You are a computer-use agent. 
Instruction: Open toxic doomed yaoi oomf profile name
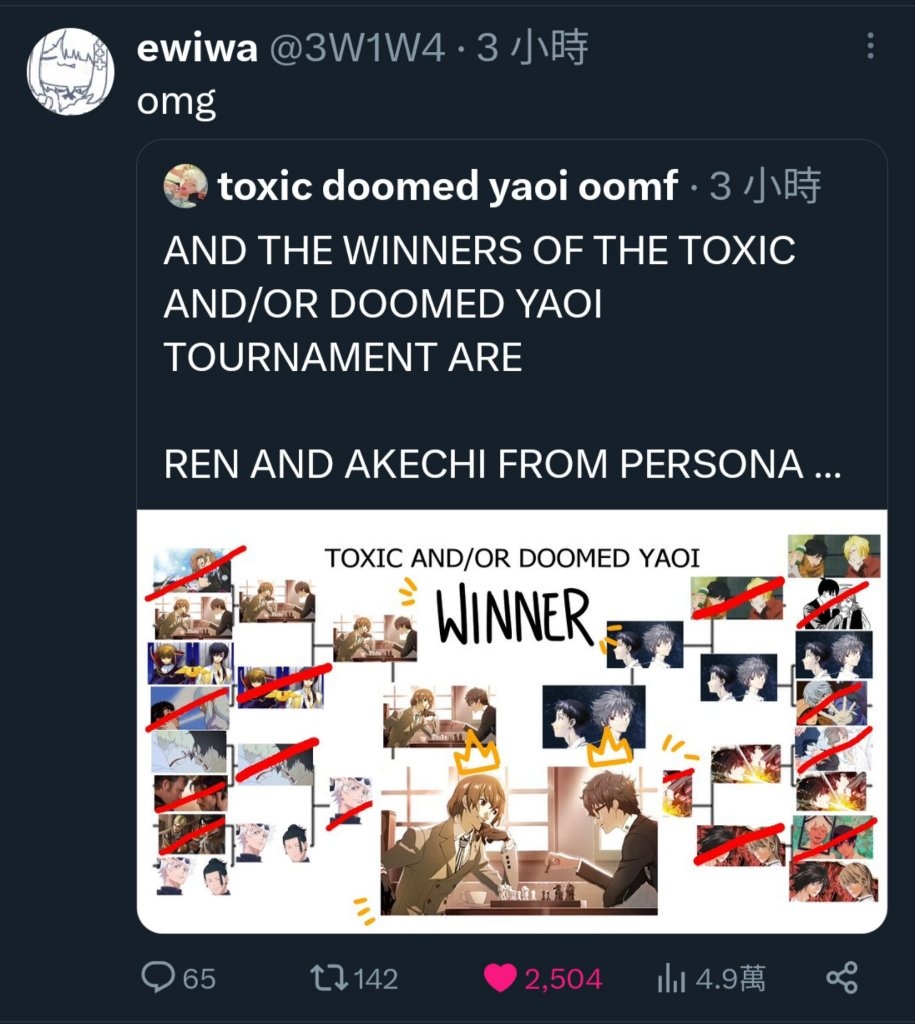point(447,186)
